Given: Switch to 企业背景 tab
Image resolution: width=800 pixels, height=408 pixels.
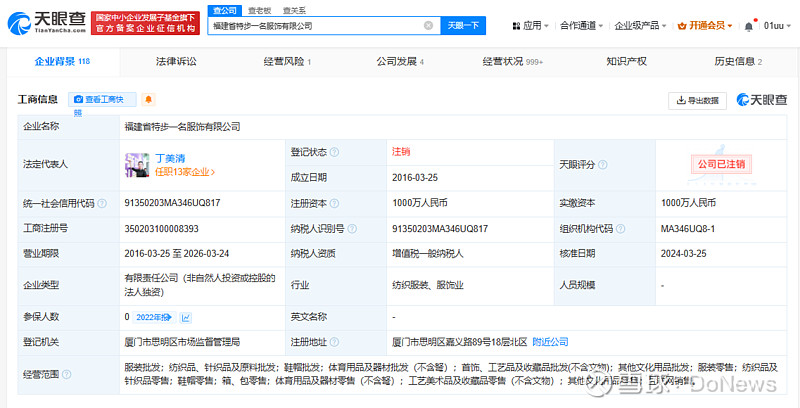Looking at the screenshot, I should click(x=62, y=62).
